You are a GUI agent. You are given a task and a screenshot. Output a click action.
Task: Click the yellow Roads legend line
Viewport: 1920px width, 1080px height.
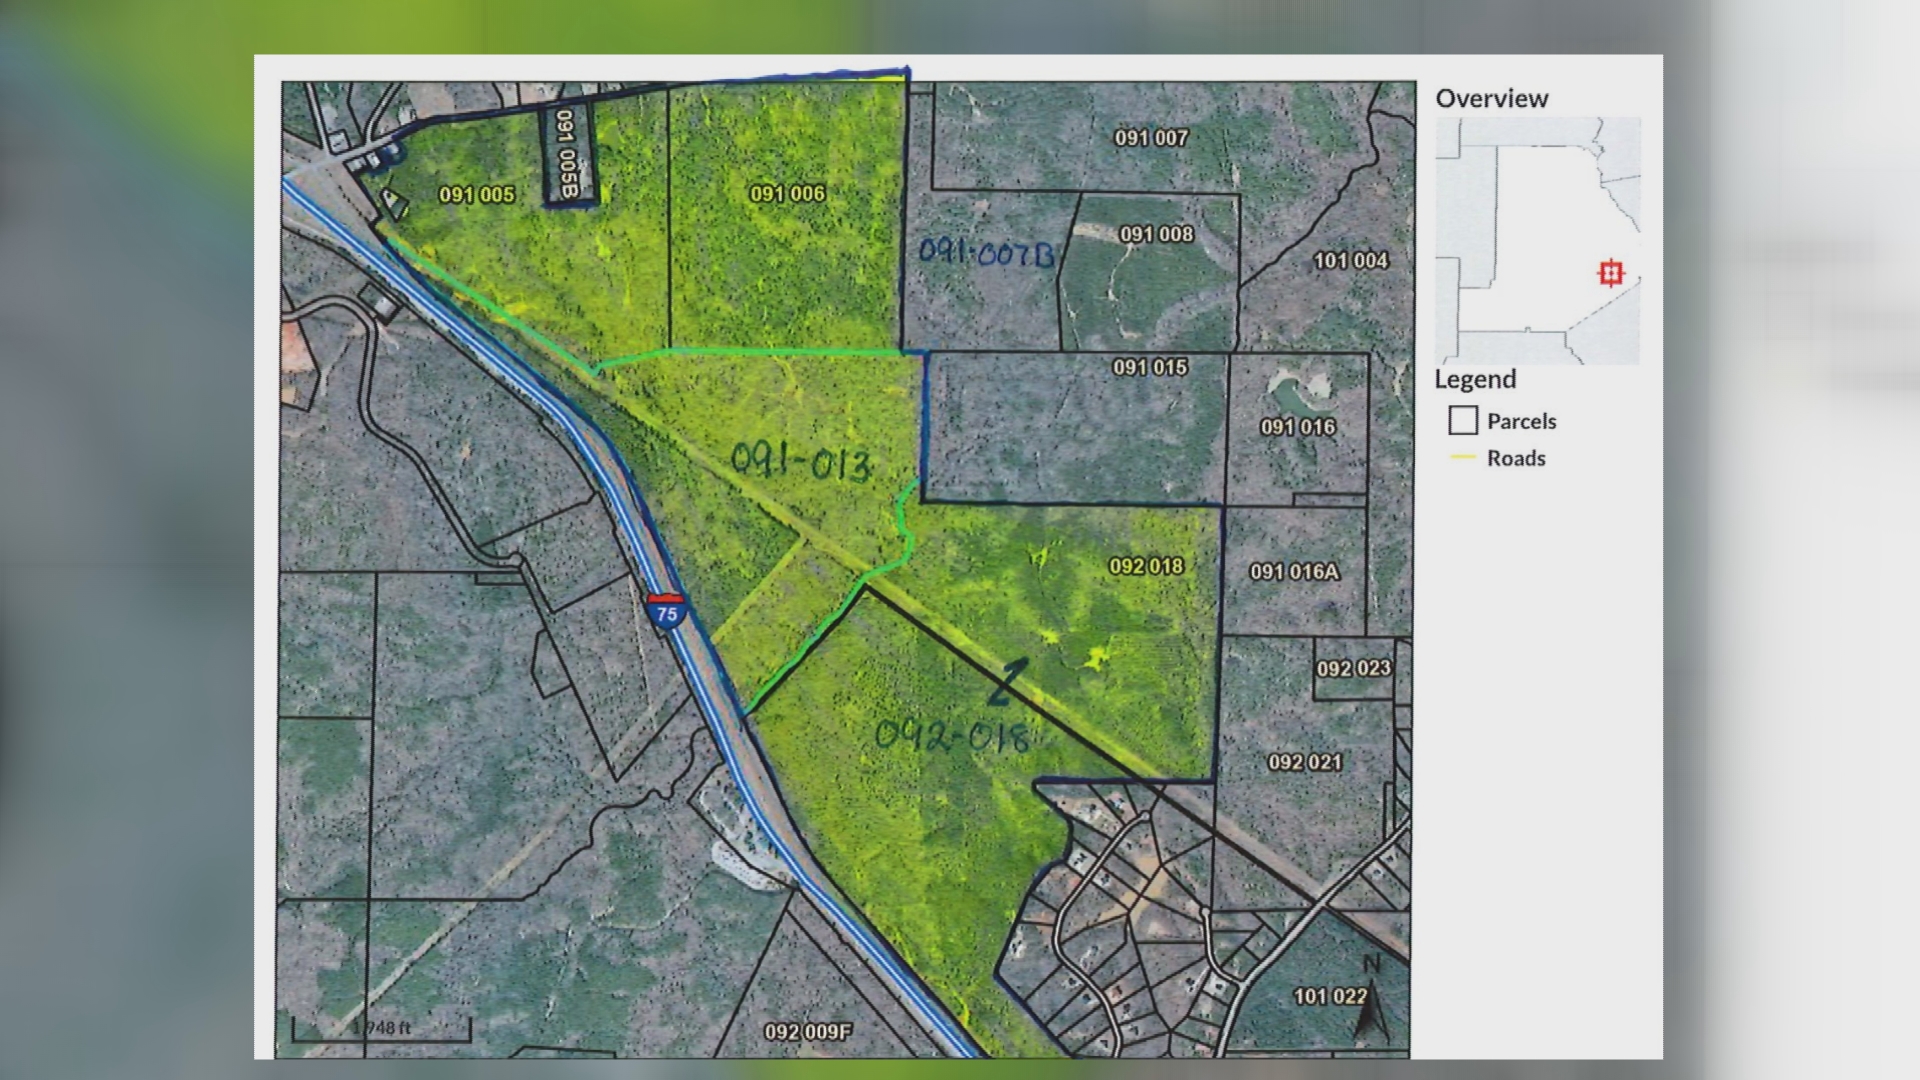coord(1463,458)
